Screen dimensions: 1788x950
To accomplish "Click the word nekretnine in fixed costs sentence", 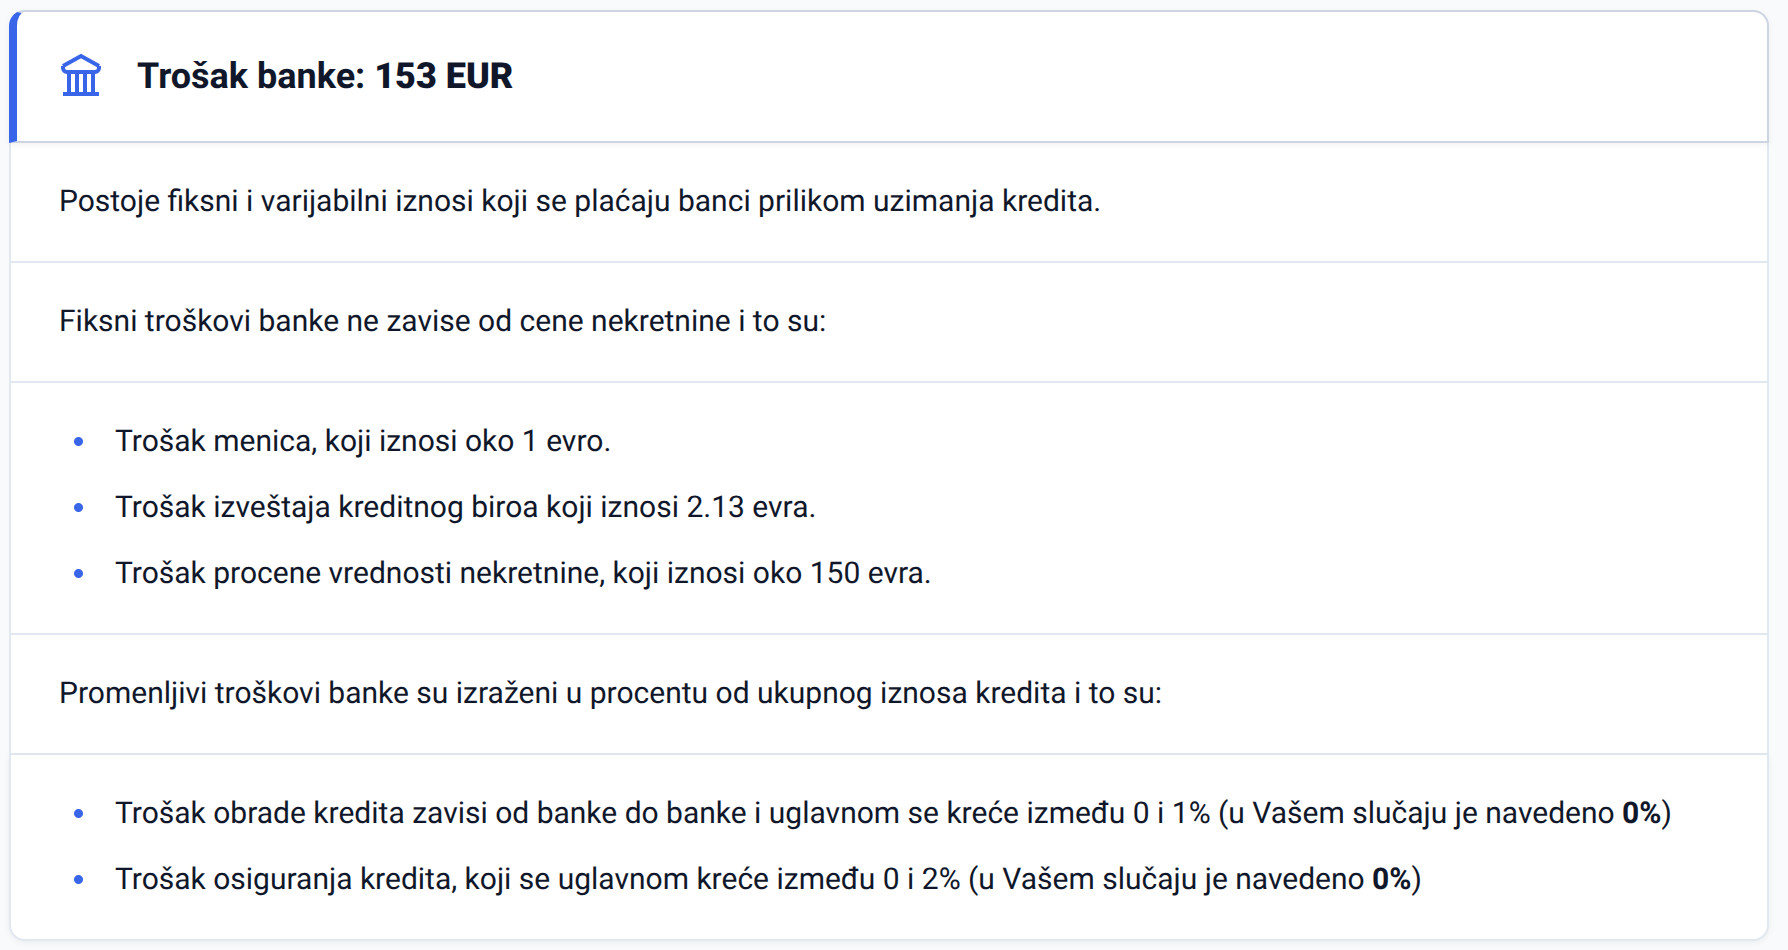I will (661, 321).
